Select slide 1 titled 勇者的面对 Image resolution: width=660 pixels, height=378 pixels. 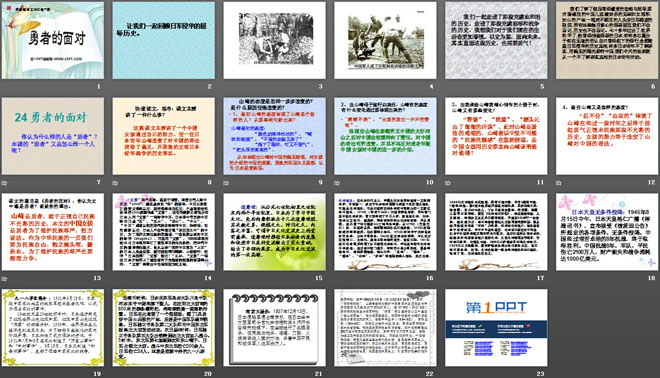pos(53,40)
